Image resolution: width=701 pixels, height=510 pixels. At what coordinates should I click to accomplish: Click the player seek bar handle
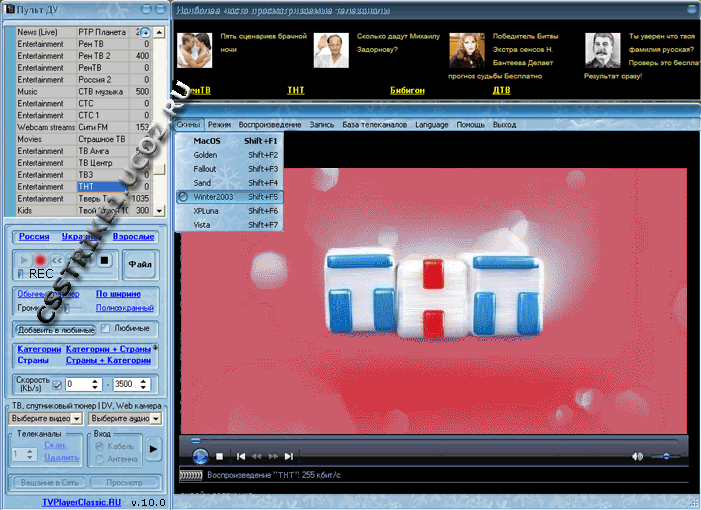[x=196, y=441]
